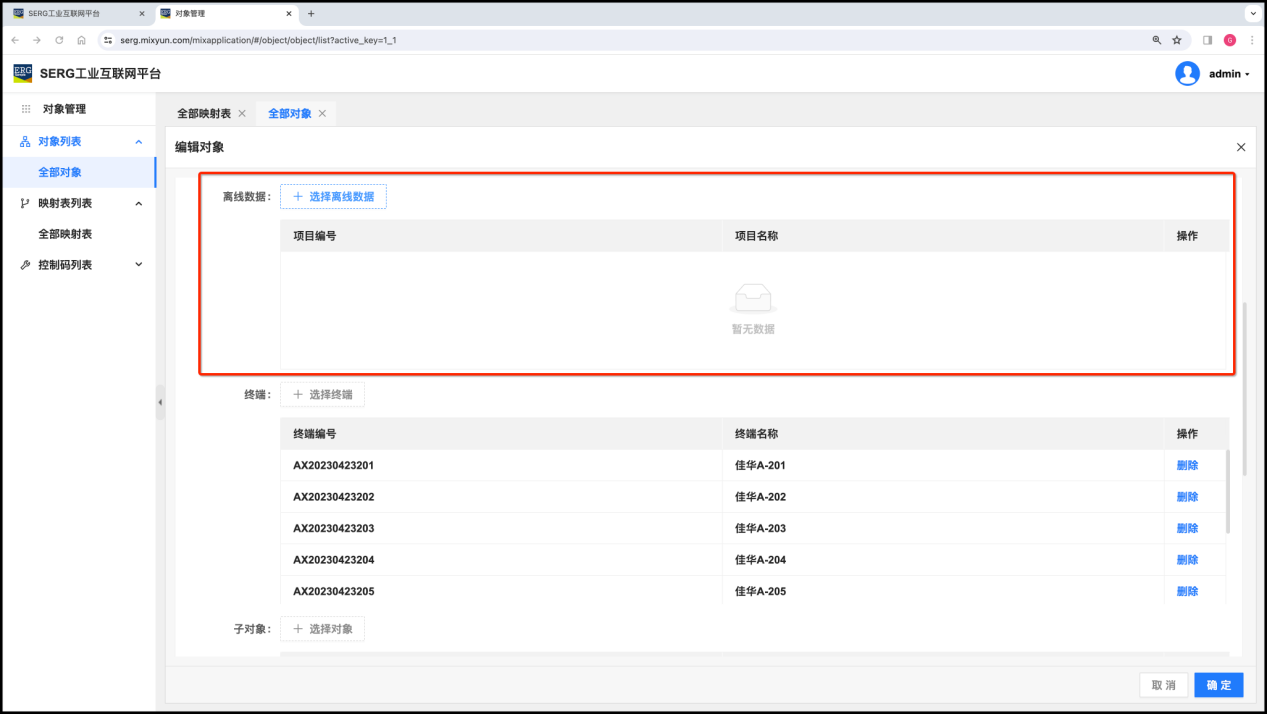Click 确定 to confirm the edit

pos(1218,685)
